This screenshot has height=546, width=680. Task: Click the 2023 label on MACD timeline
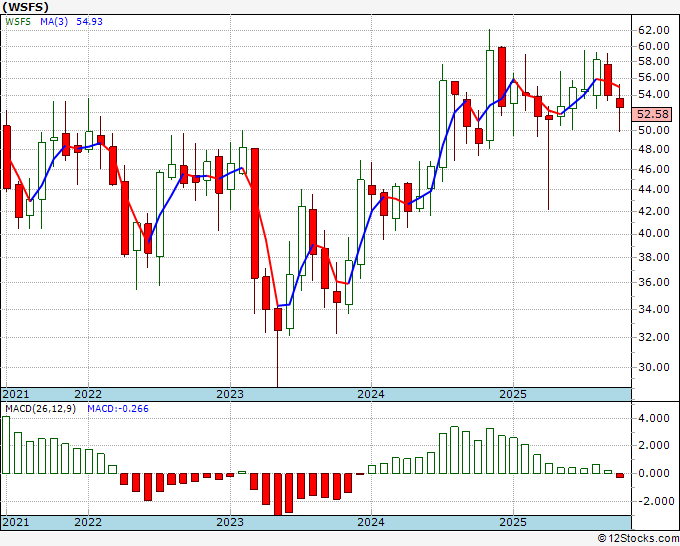230,522
